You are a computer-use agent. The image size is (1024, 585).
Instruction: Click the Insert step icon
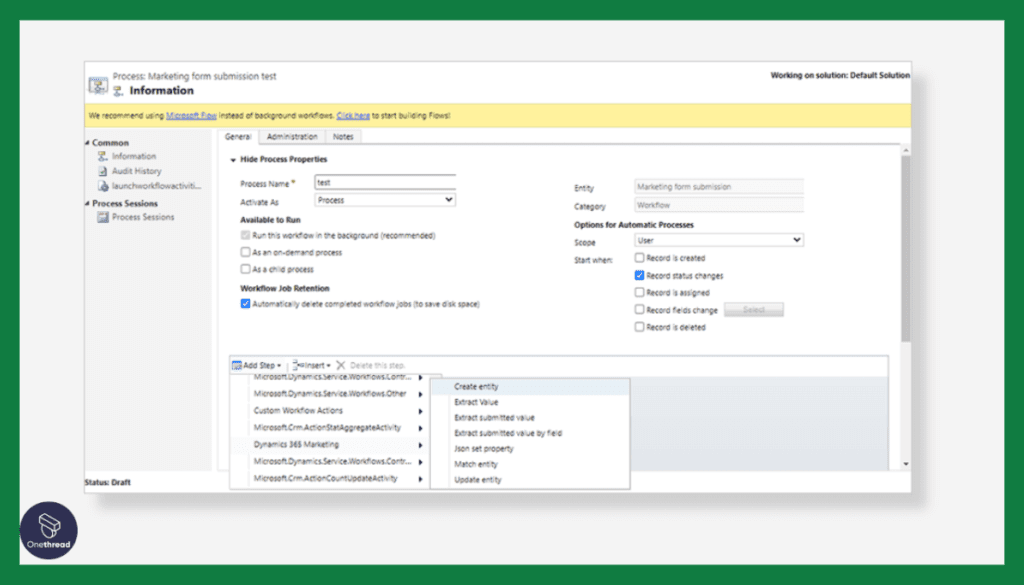tap(296, 365)
